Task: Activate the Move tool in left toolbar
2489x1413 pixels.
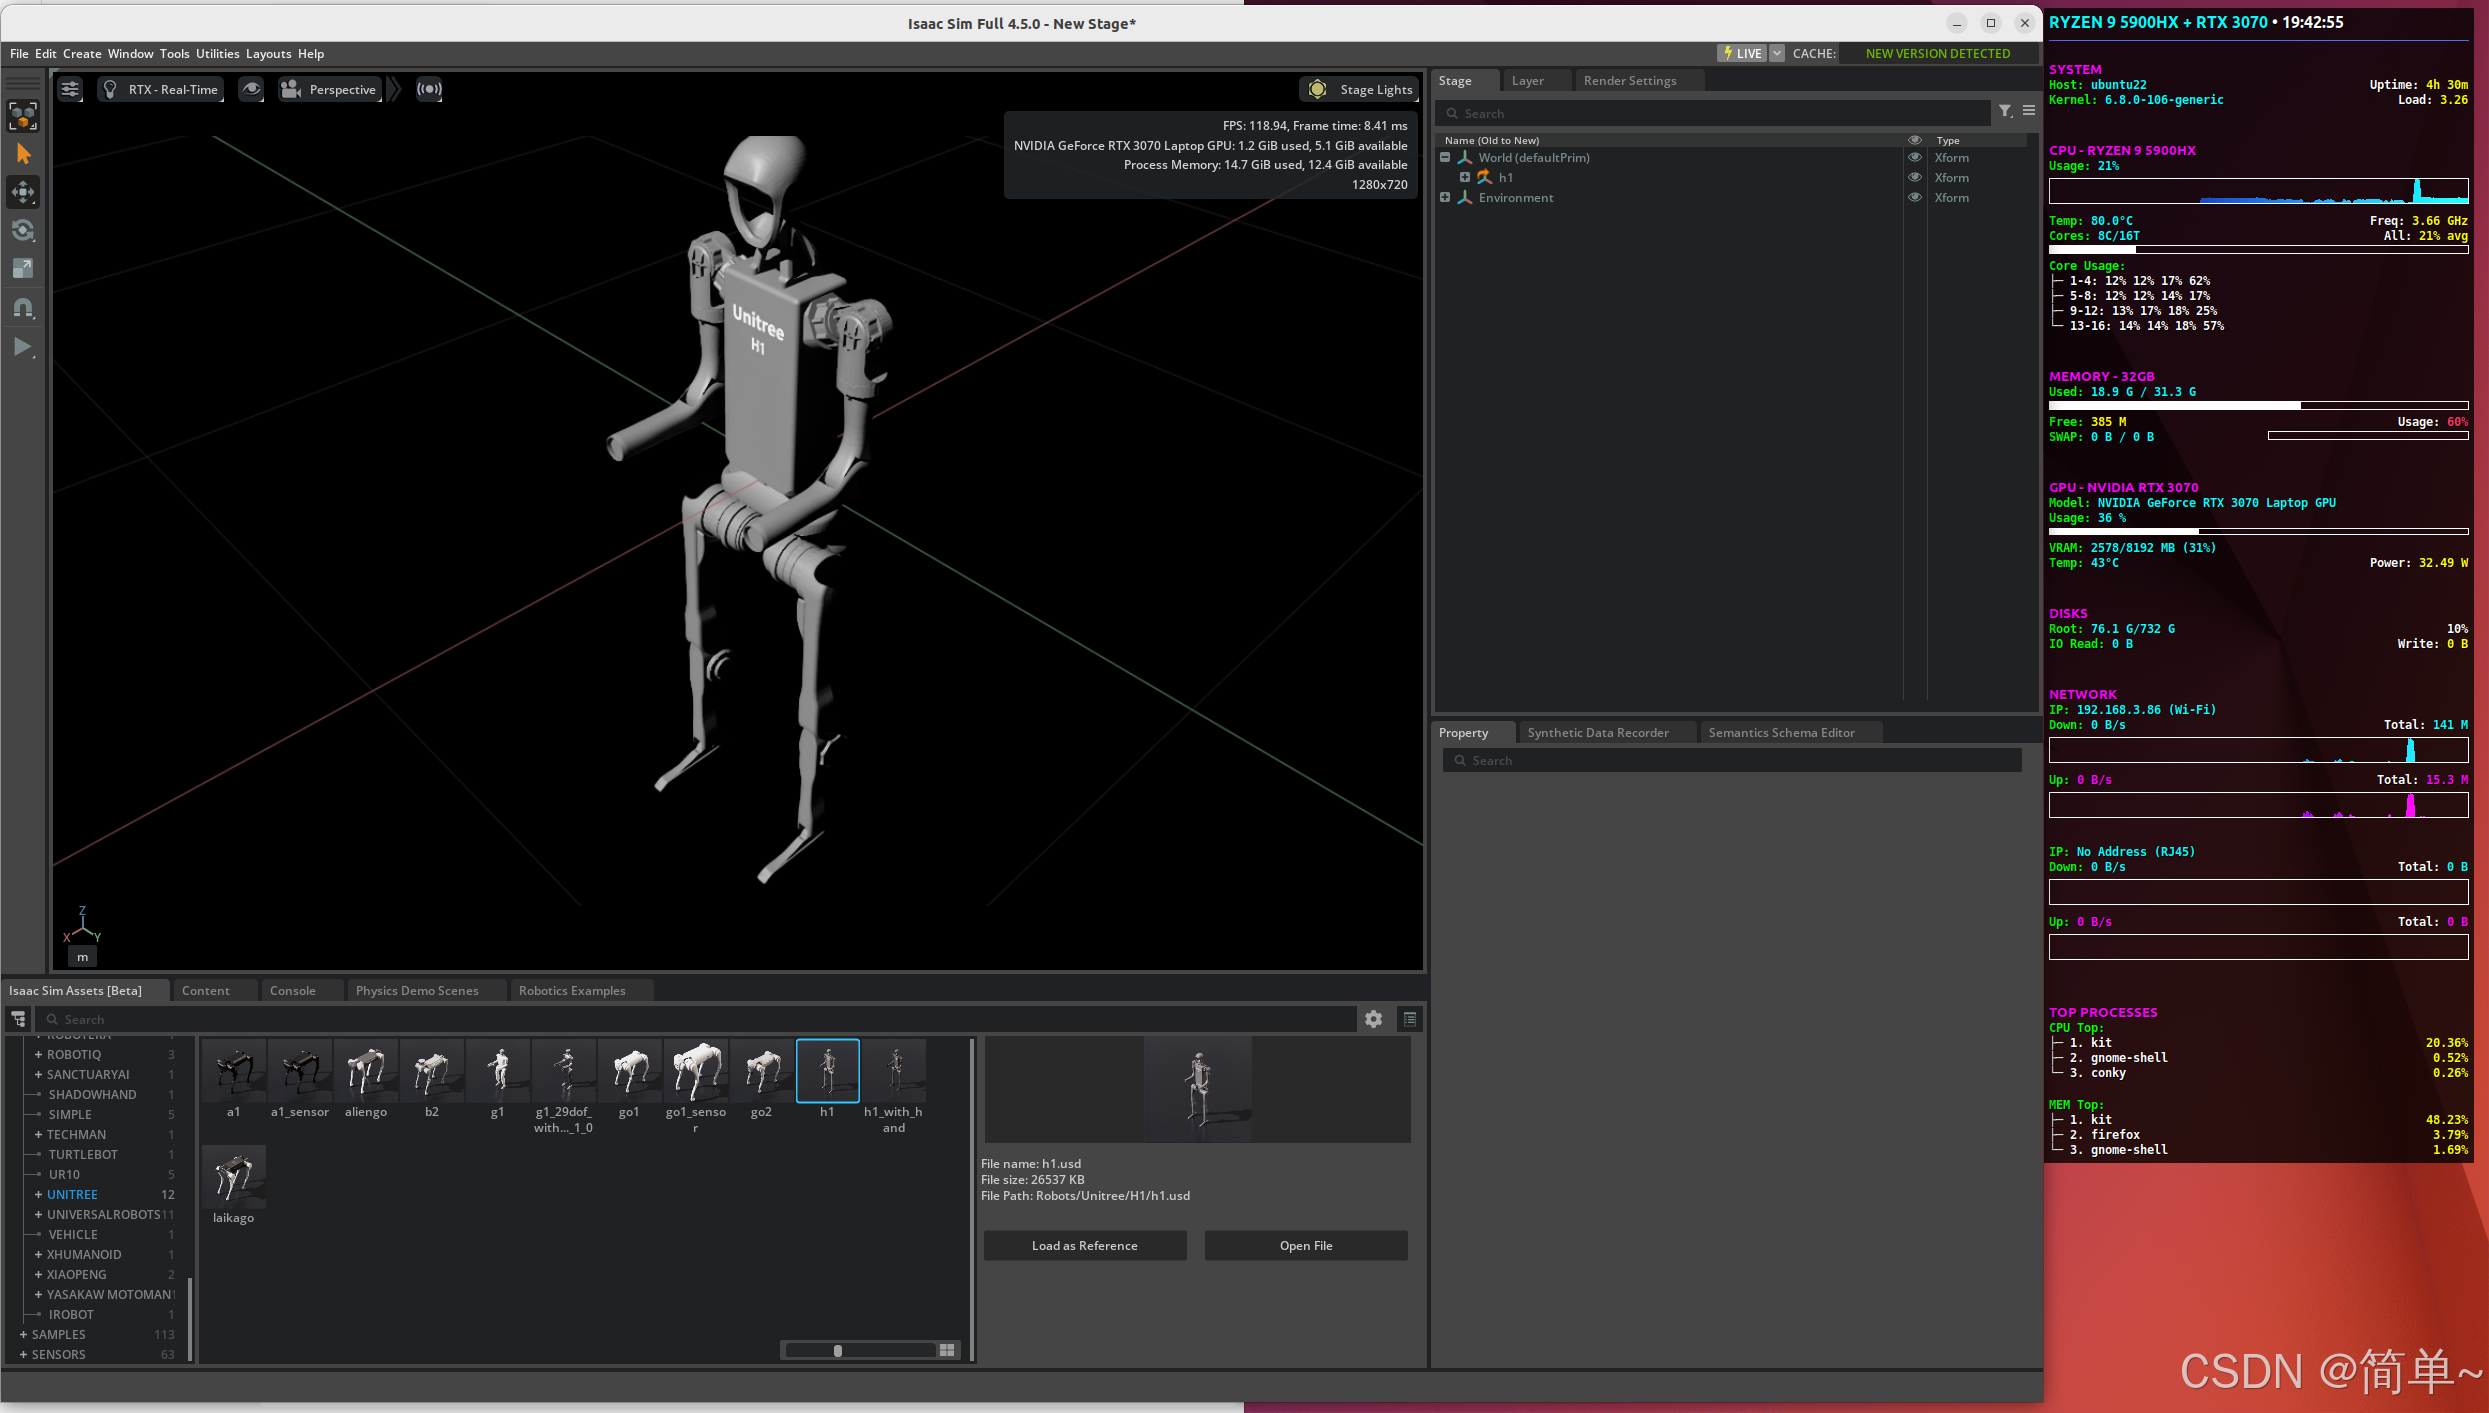Action: 23,192
